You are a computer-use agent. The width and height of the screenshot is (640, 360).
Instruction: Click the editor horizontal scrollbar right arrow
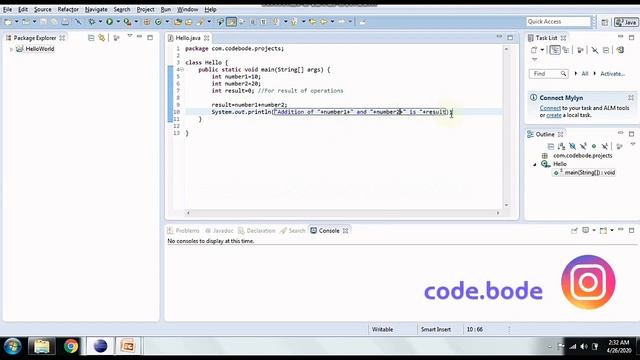[498, 213]
